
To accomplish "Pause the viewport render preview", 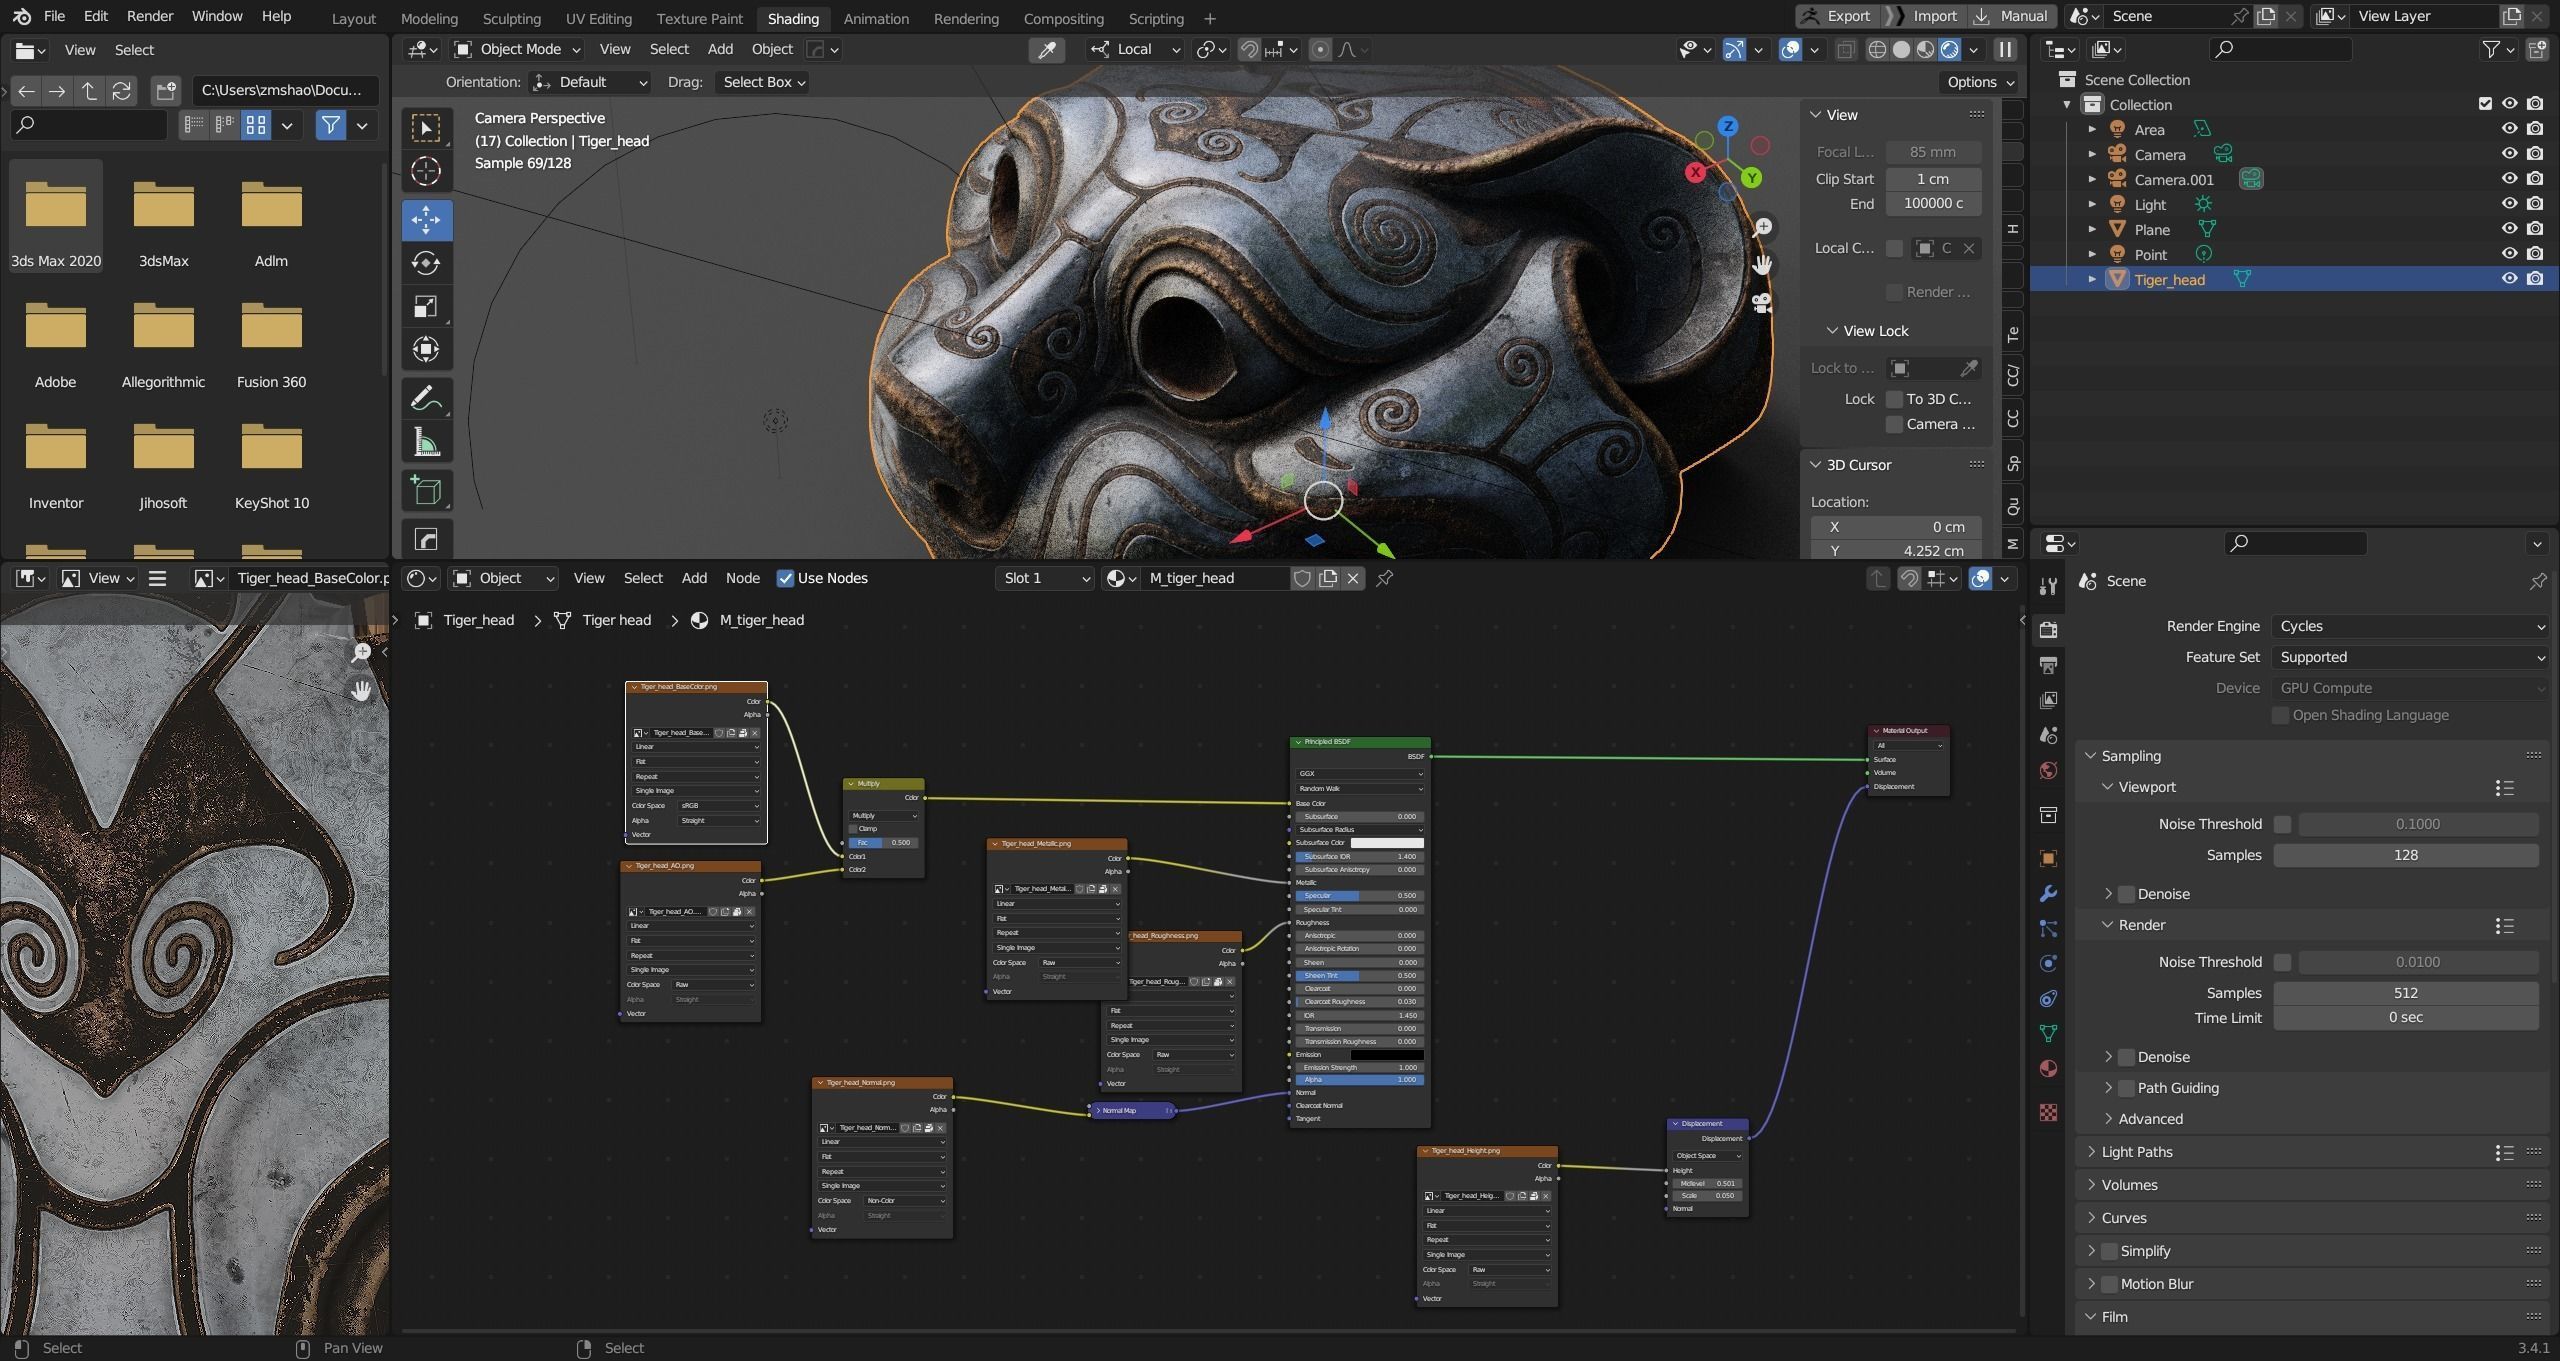I will pyautogui.click(x=2005, y=49).
